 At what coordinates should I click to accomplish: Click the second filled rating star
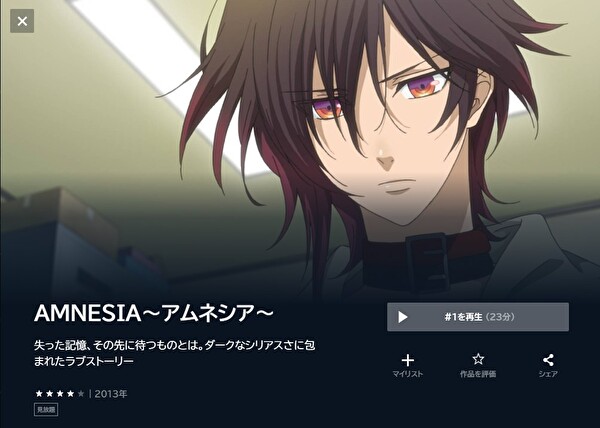(x=49, y=393)
